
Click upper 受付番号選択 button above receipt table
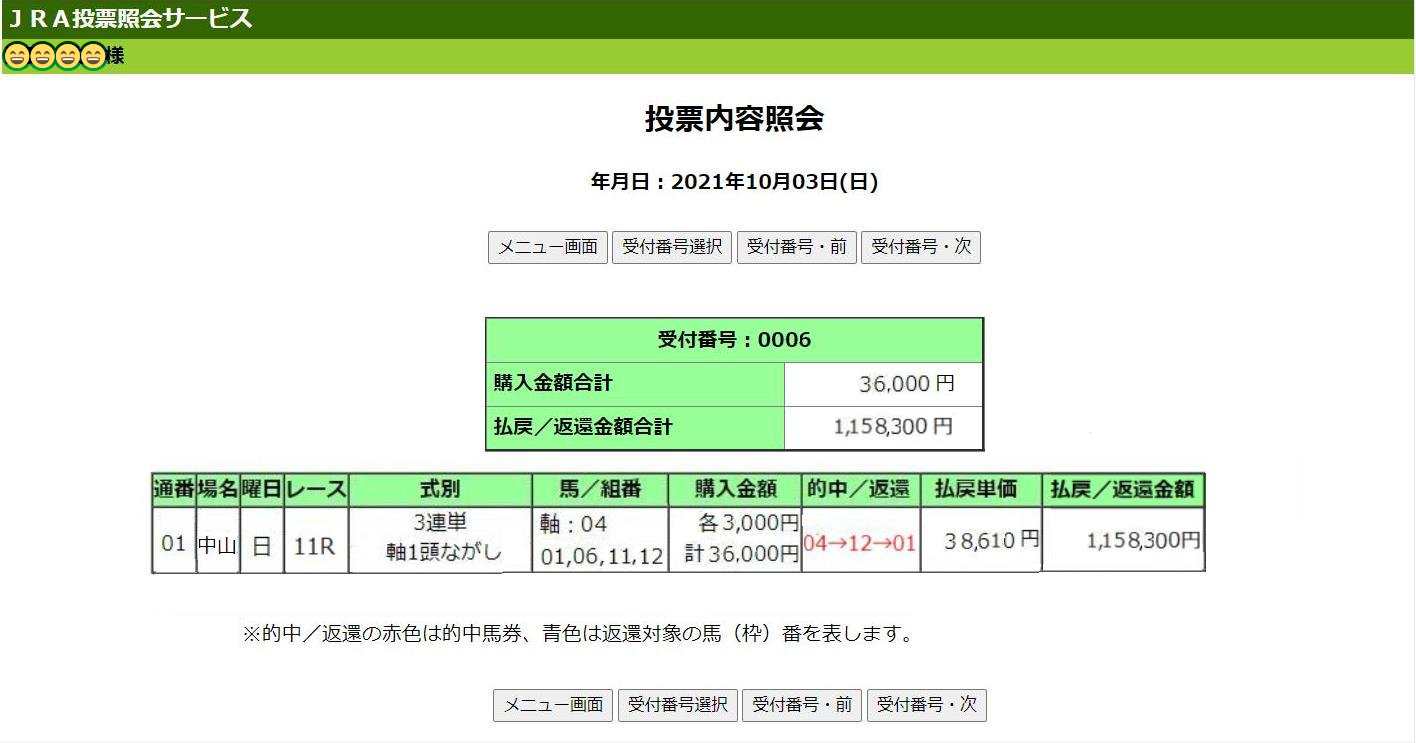pyautogui.click(x=672, y=247)
